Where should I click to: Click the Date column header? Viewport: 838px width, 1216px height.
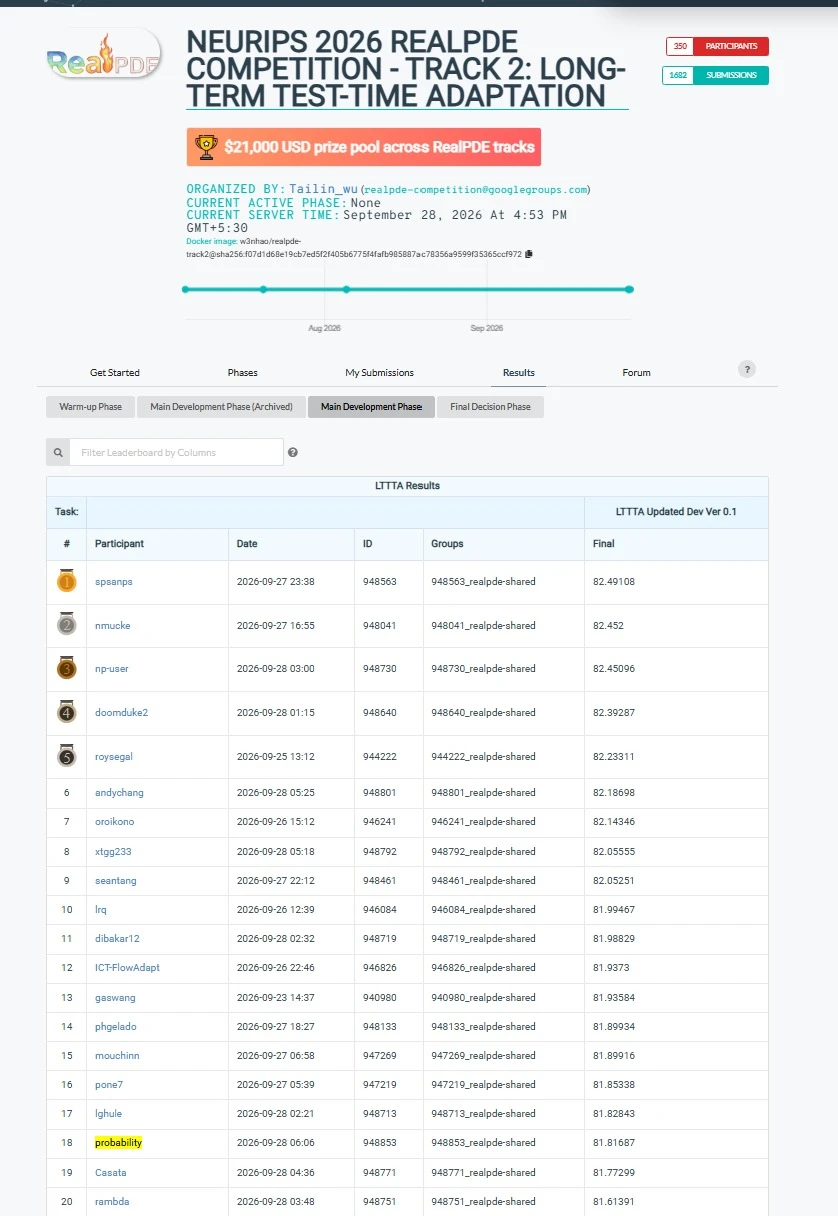(x=247, y=544)
